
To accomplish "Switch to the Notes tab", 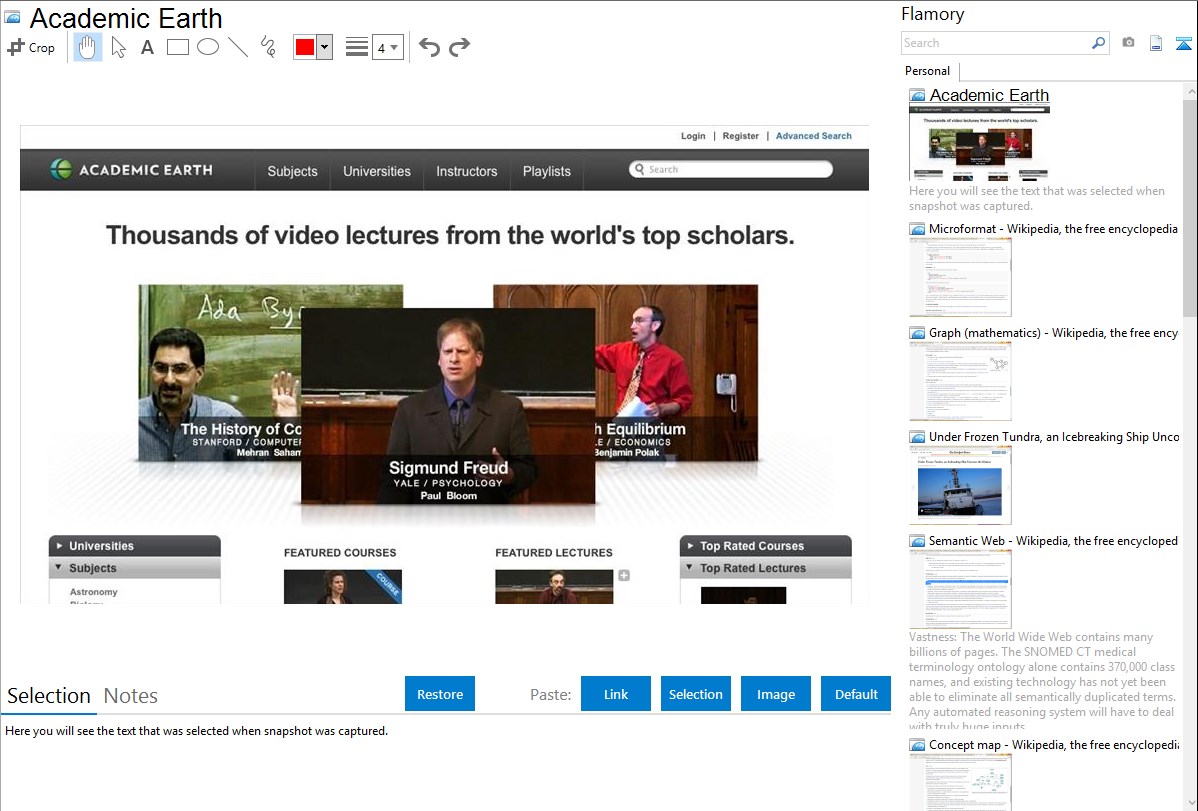I will [x=131, y=696].
